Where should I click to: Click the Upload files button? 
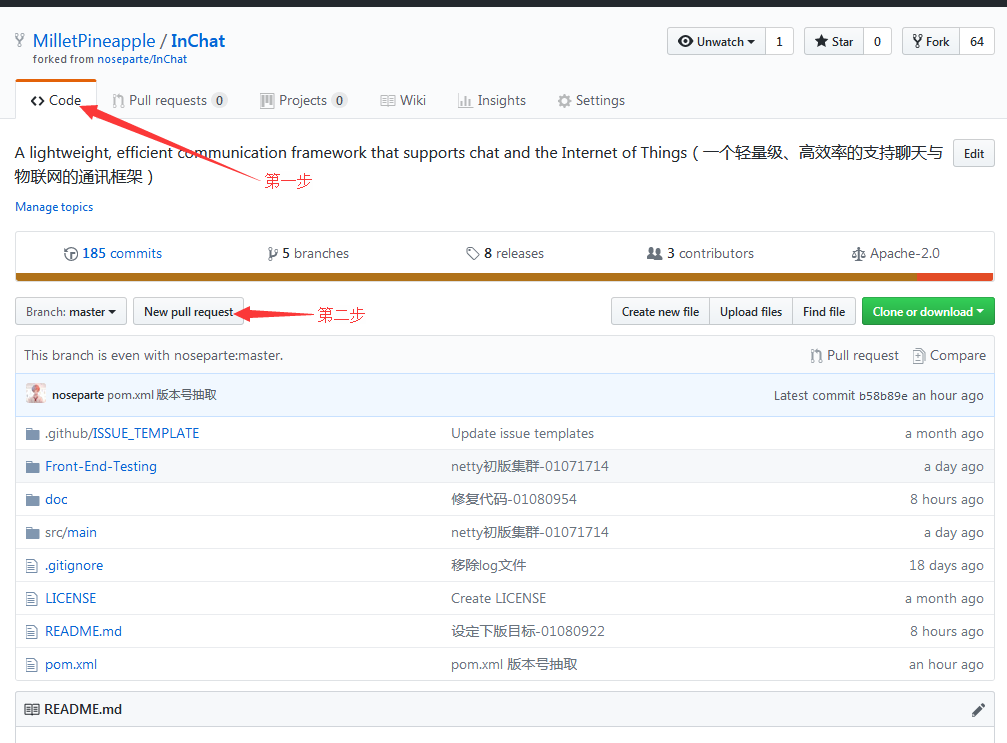pyautogui.click(x=751, y=311)
